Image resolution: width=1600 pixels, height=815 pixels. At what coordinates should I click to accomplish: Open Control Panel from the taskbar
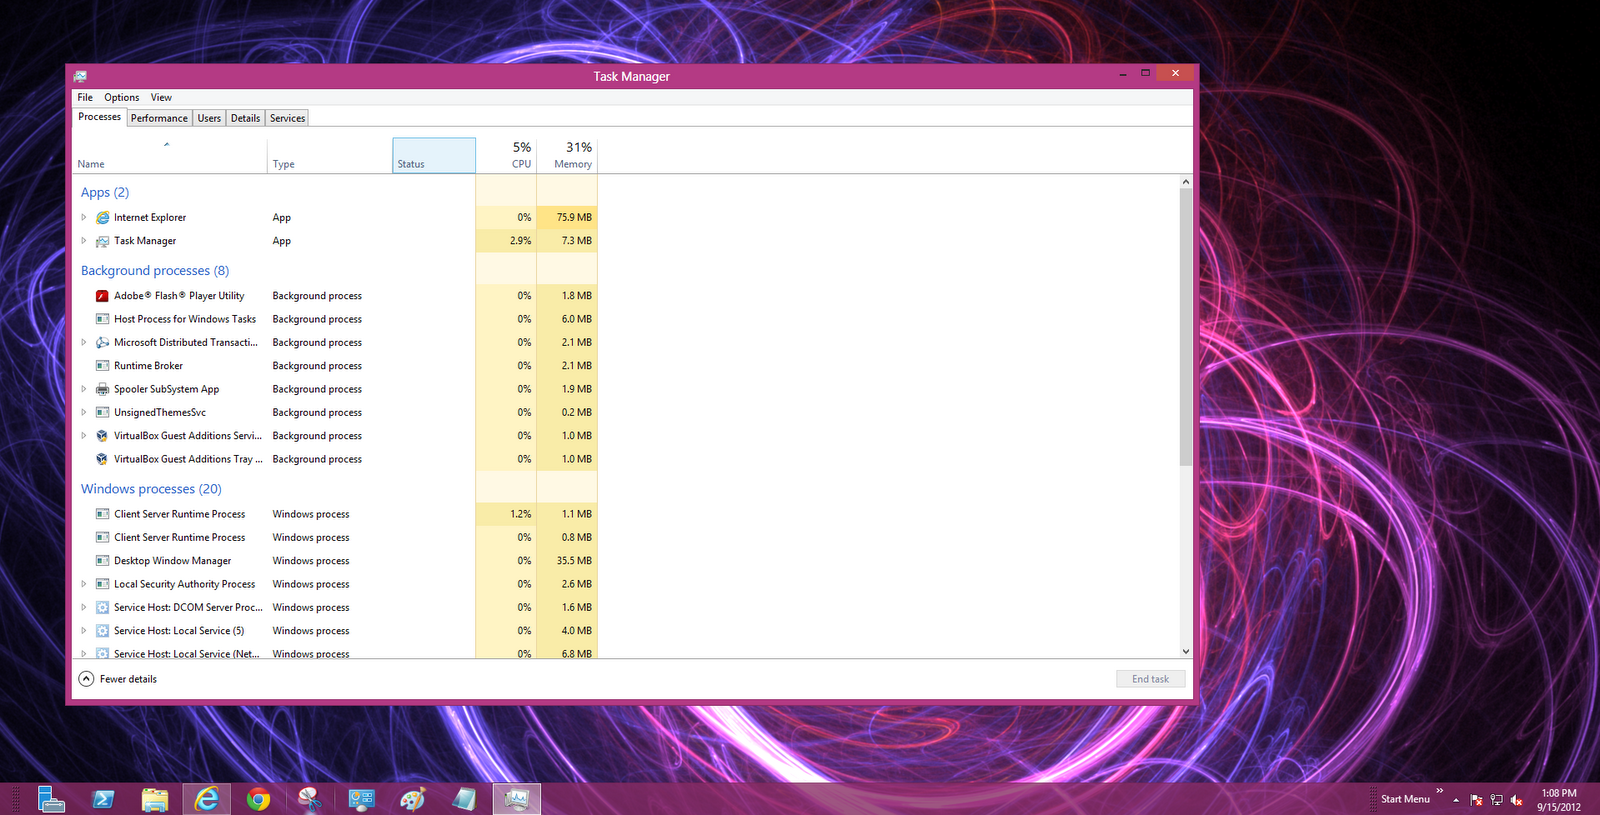click(361, 799)
